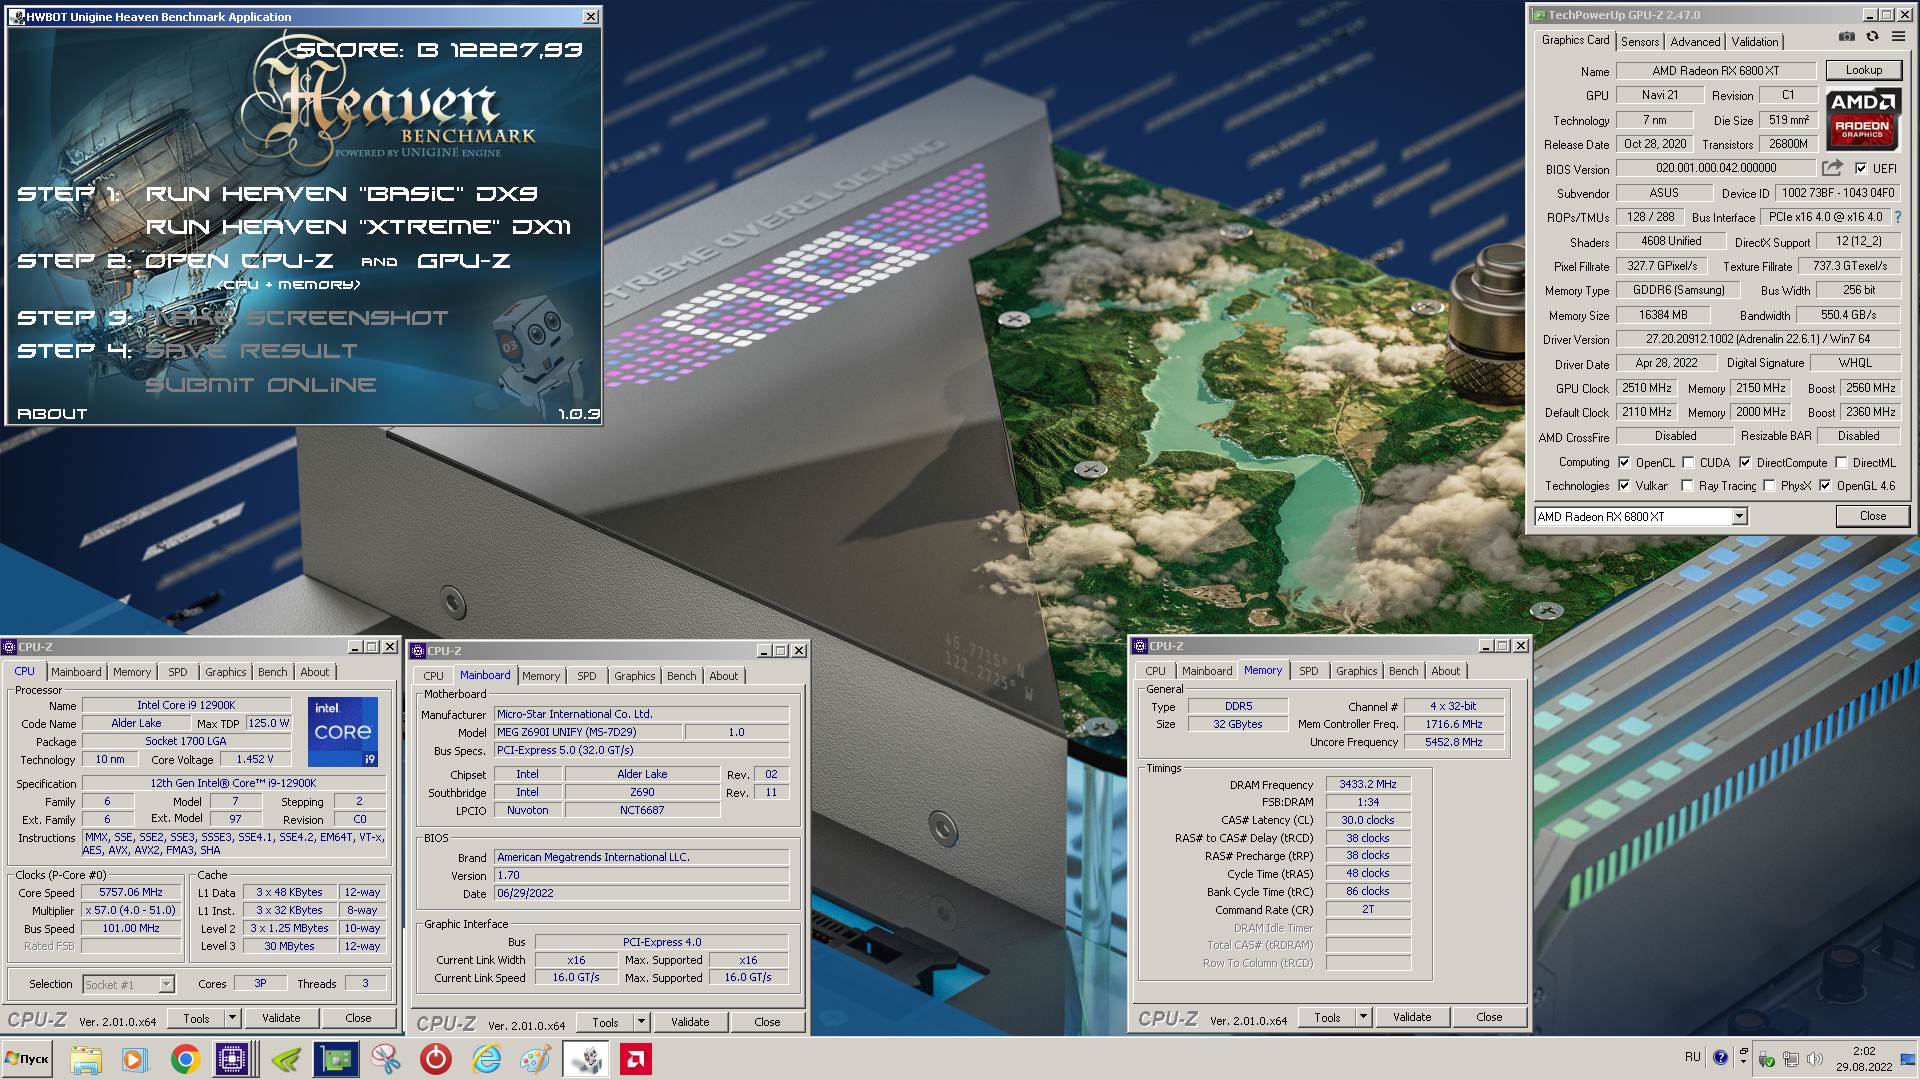Click the GPU-Z refresh icon
This screenshot has width=1920, height=1080.
point(1872,37)
